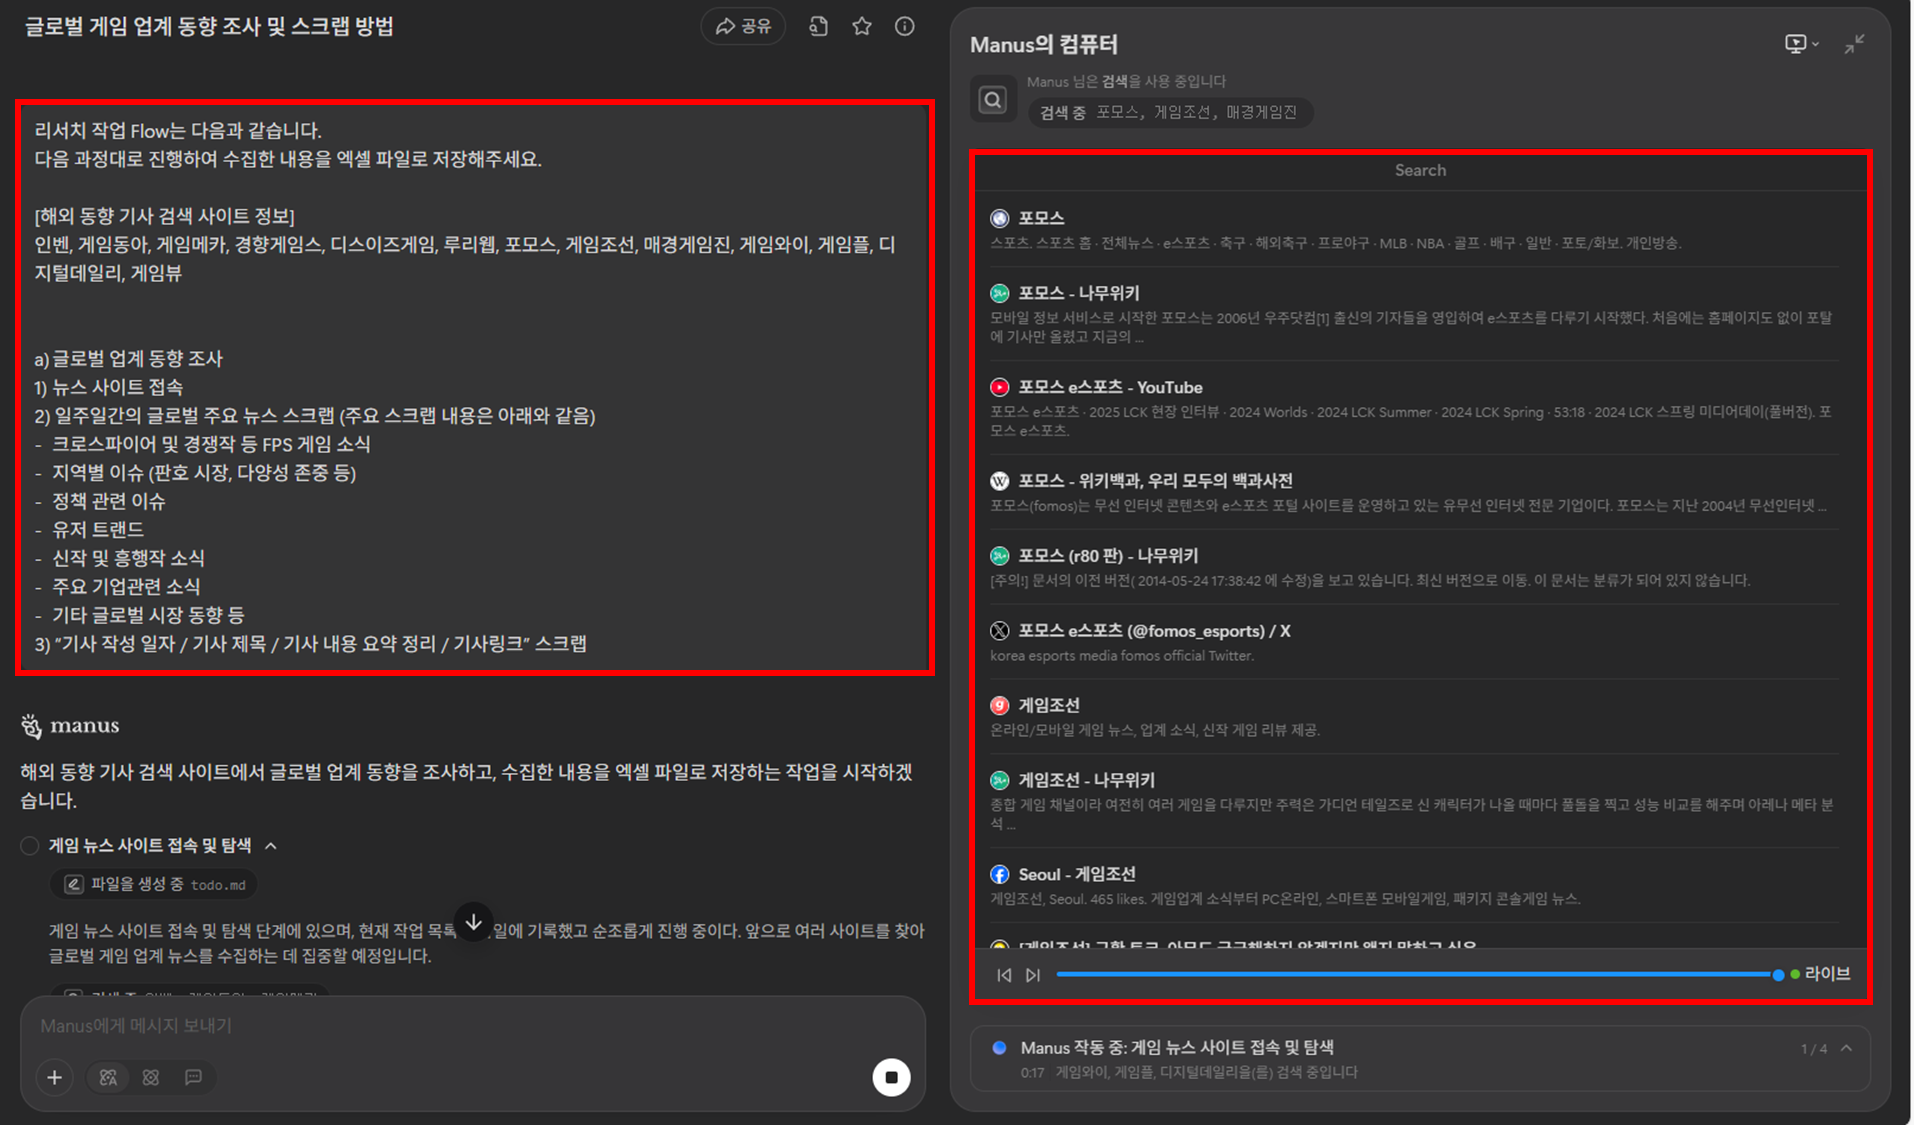Screen dimensions: 1914x1125
Task: Open Seoul - 게임조선 Facebook result
Action: click(x=1077, y=874)
